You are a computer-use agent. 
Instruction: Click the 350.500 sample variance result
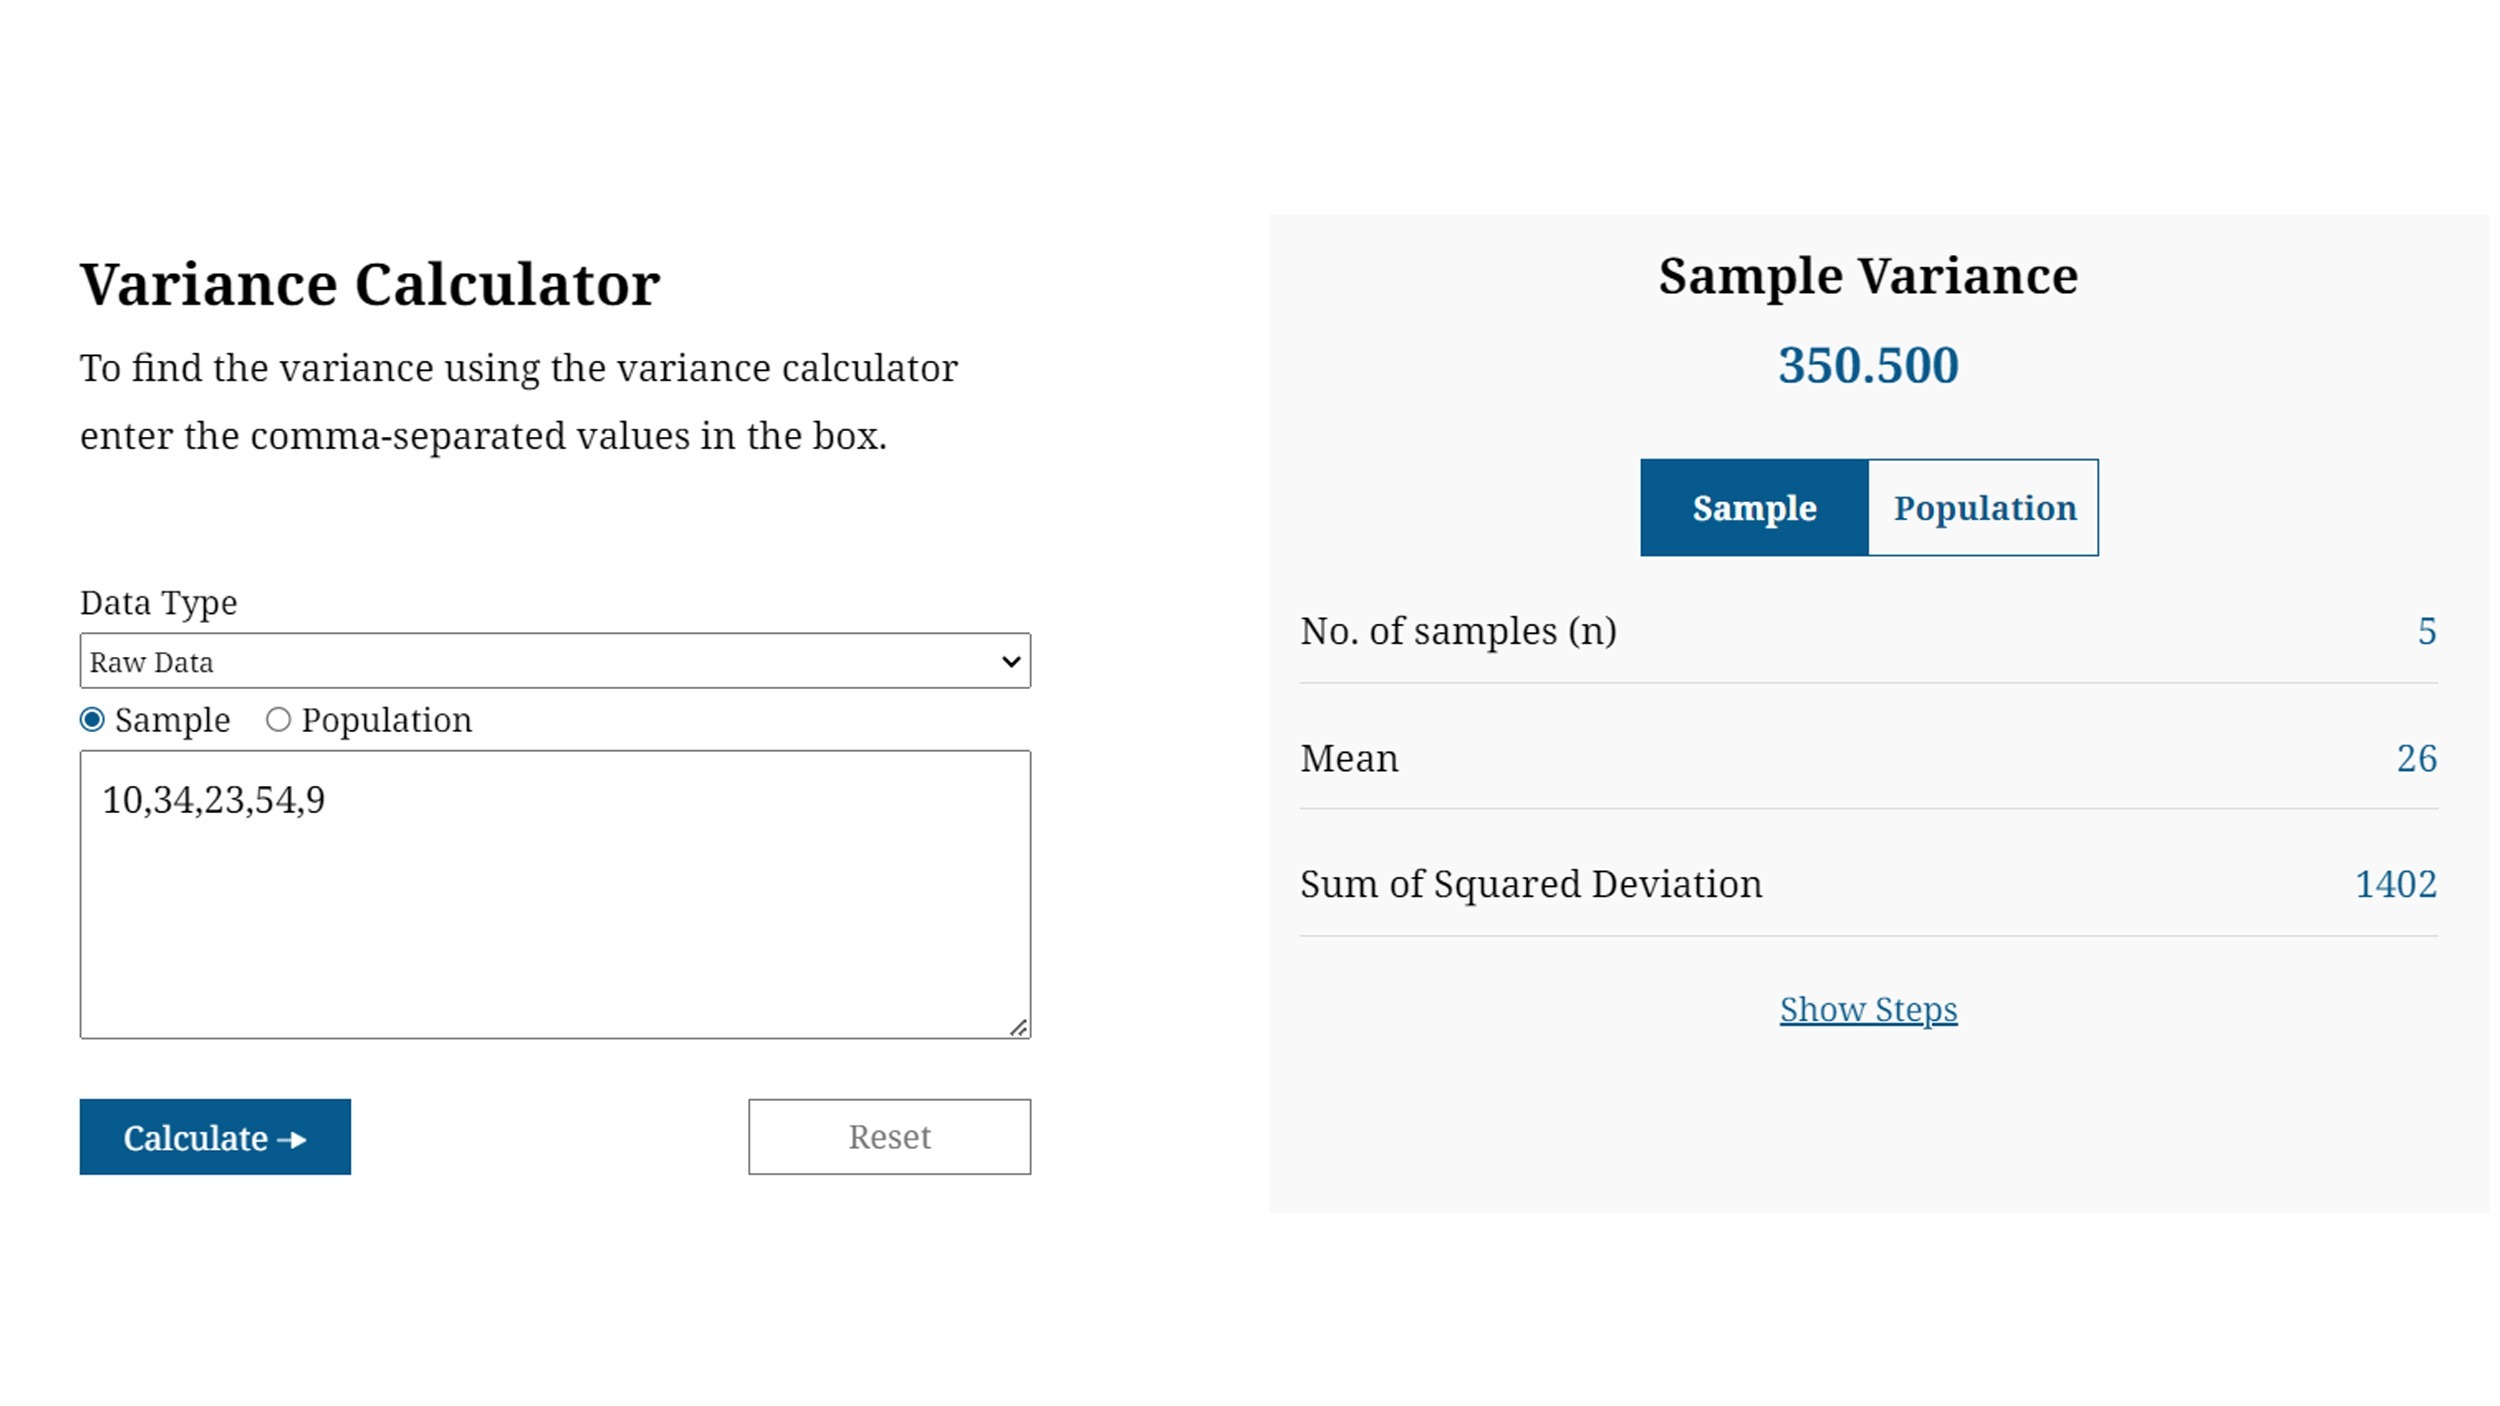pos(1867,365)
